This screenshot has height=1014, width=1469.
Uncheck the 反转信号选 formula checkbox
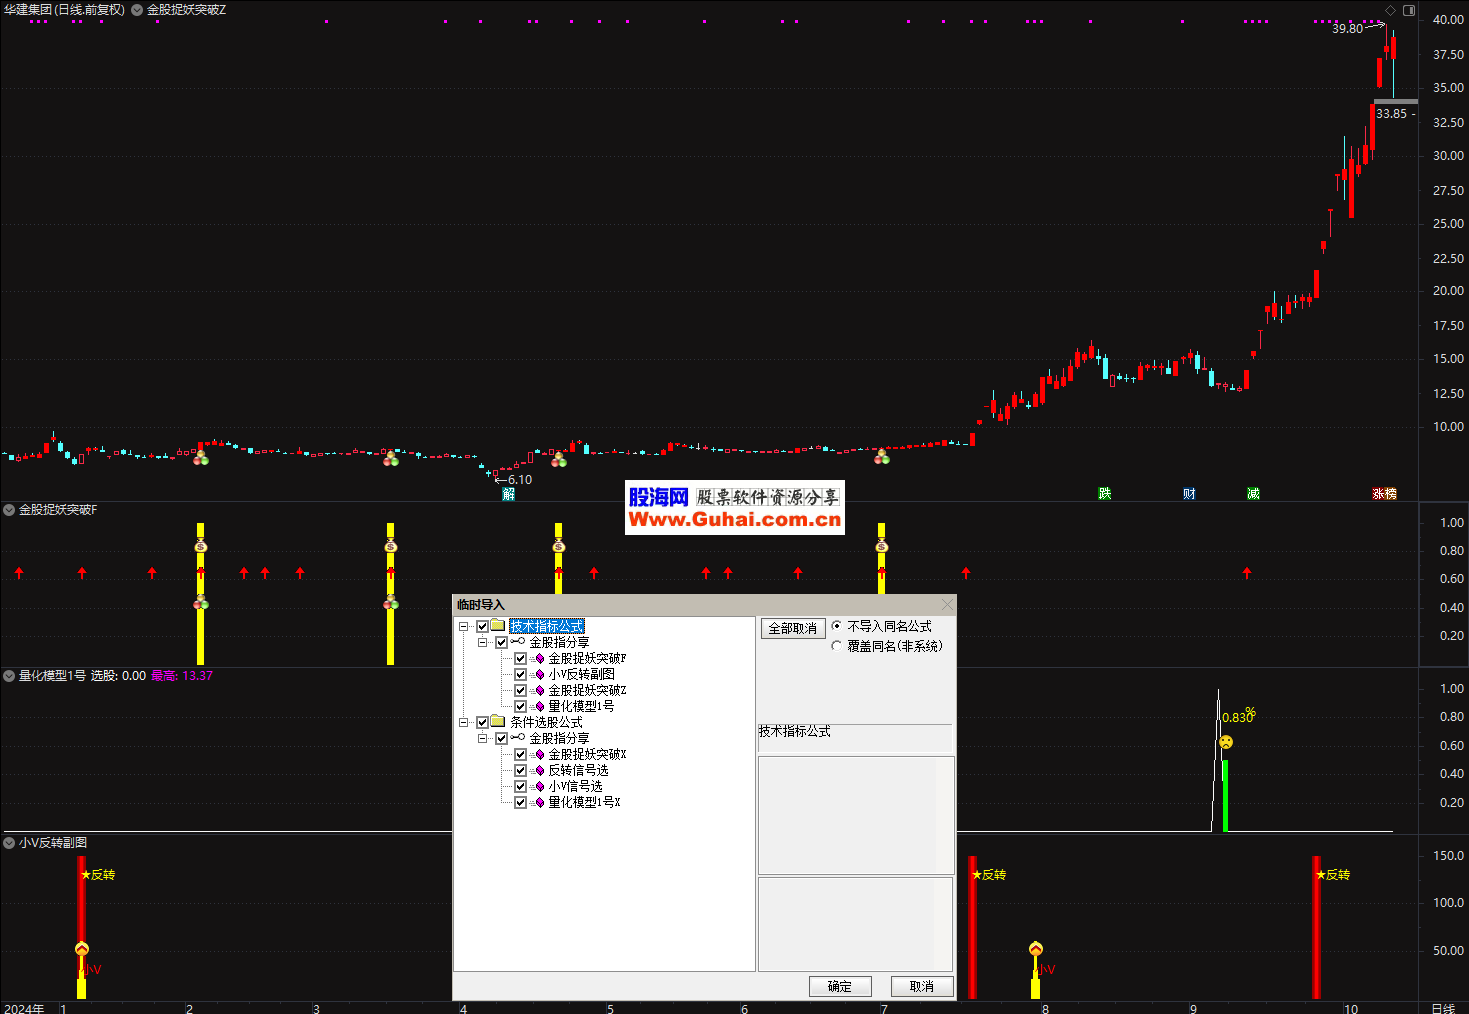(520, 770)
